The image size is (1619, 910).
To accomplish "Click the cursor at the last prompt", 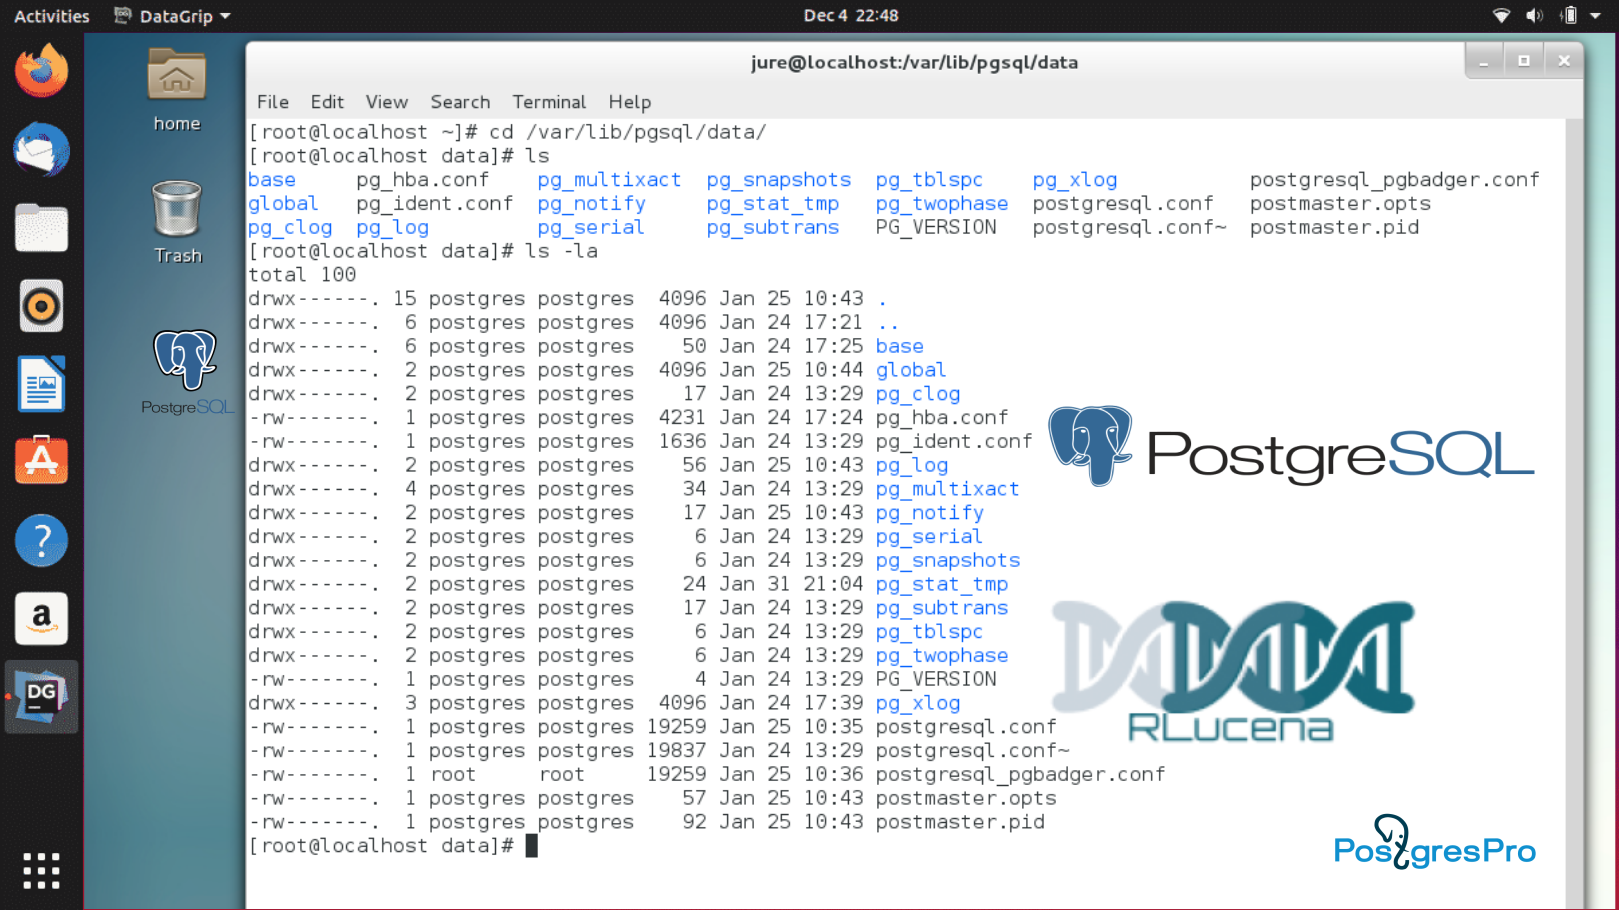I will click(532, 846).
